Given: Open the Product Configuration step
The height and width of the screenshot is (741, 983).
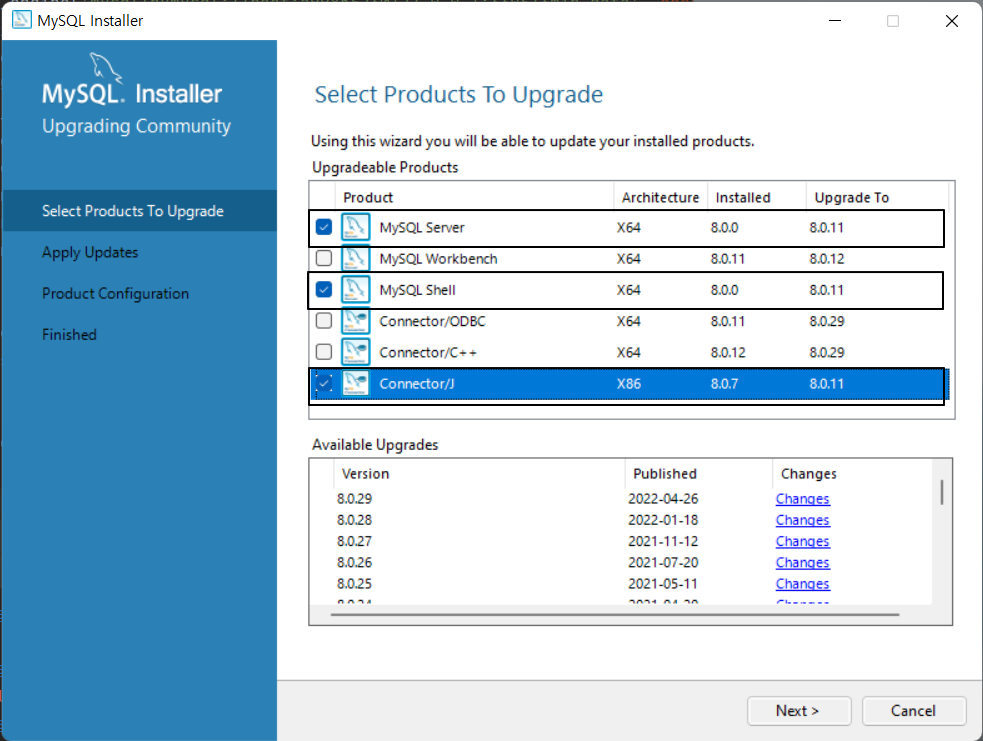Looking at the screenshot, I should (x=115, y=293).
